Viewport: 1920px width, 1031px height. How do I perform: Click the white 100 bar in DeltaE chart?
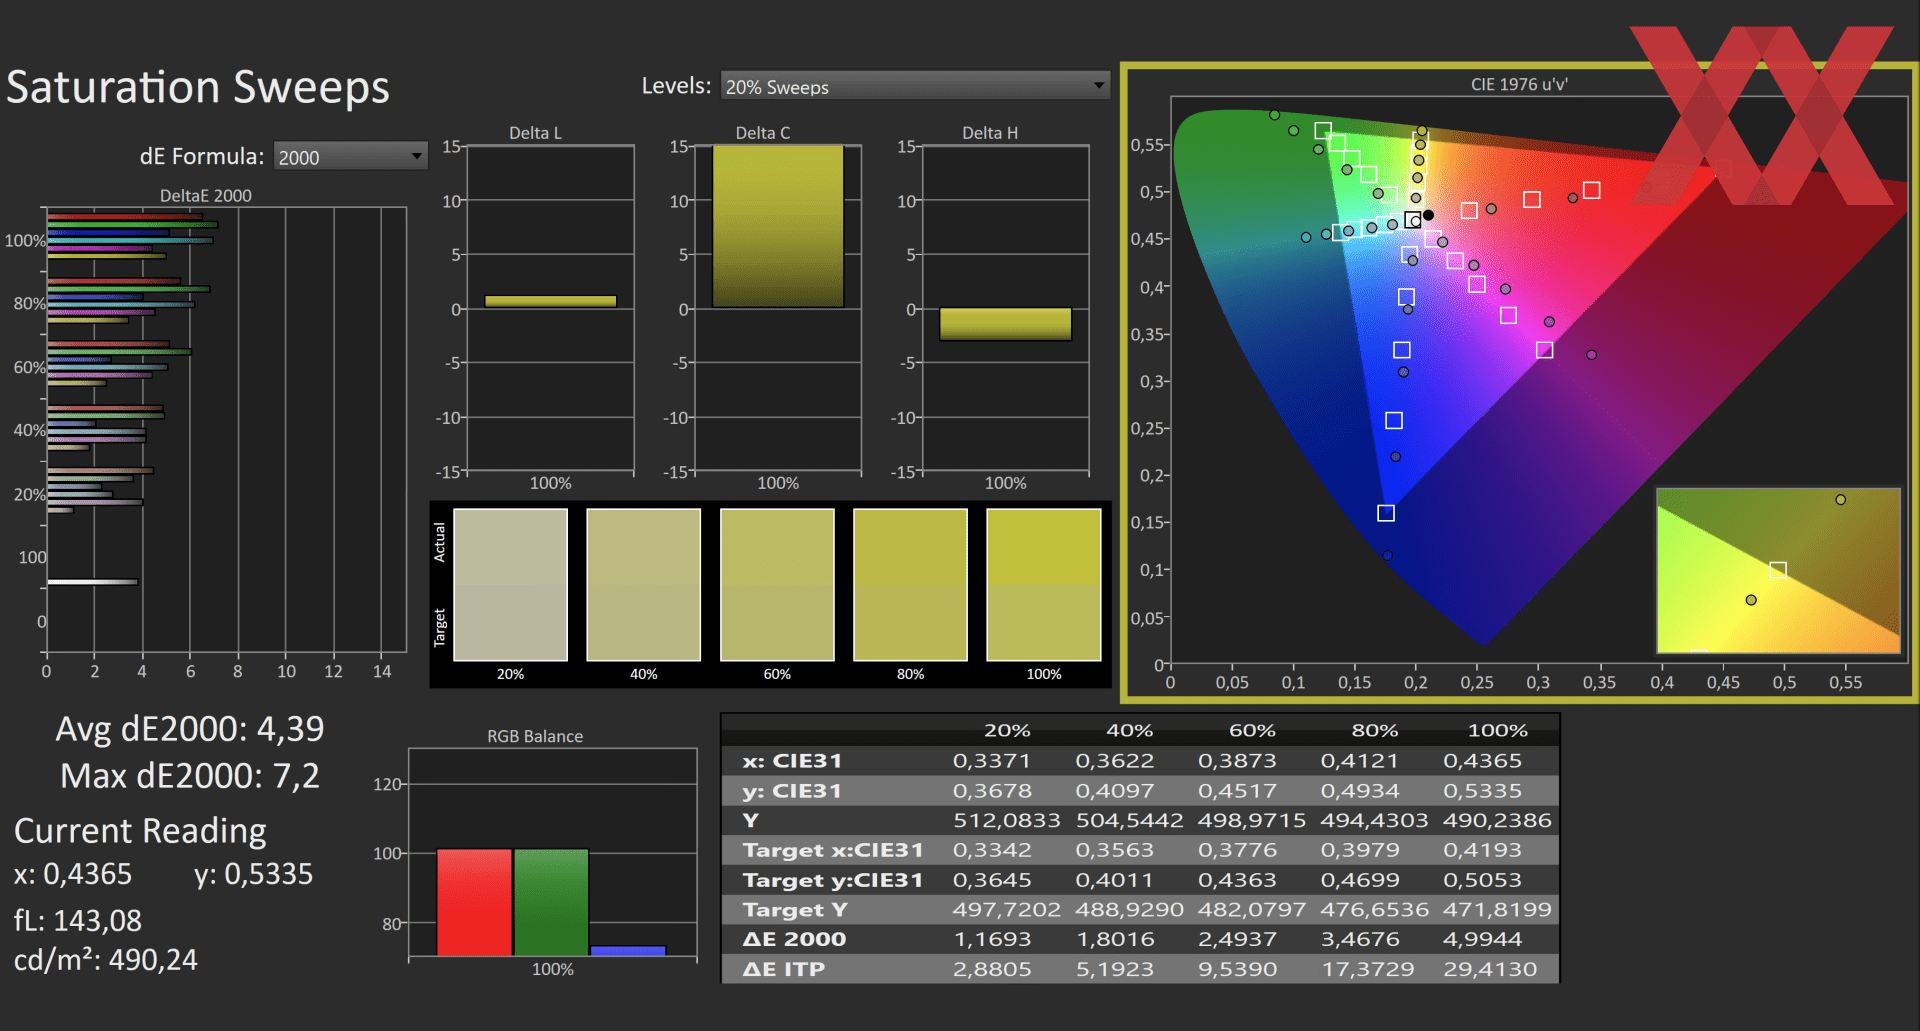92,581
